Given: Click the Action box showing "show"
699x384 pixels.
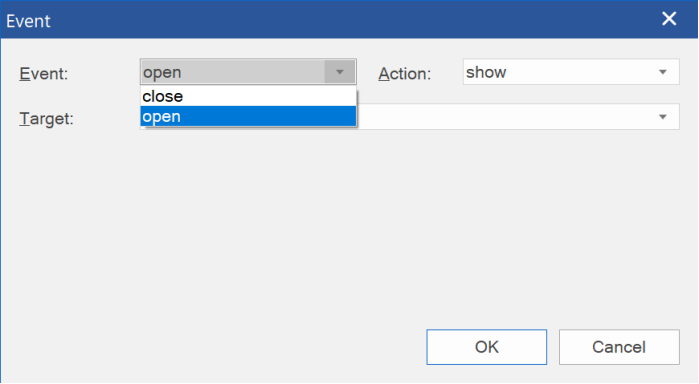Looking at the screenshot, I should click(571, 72).
